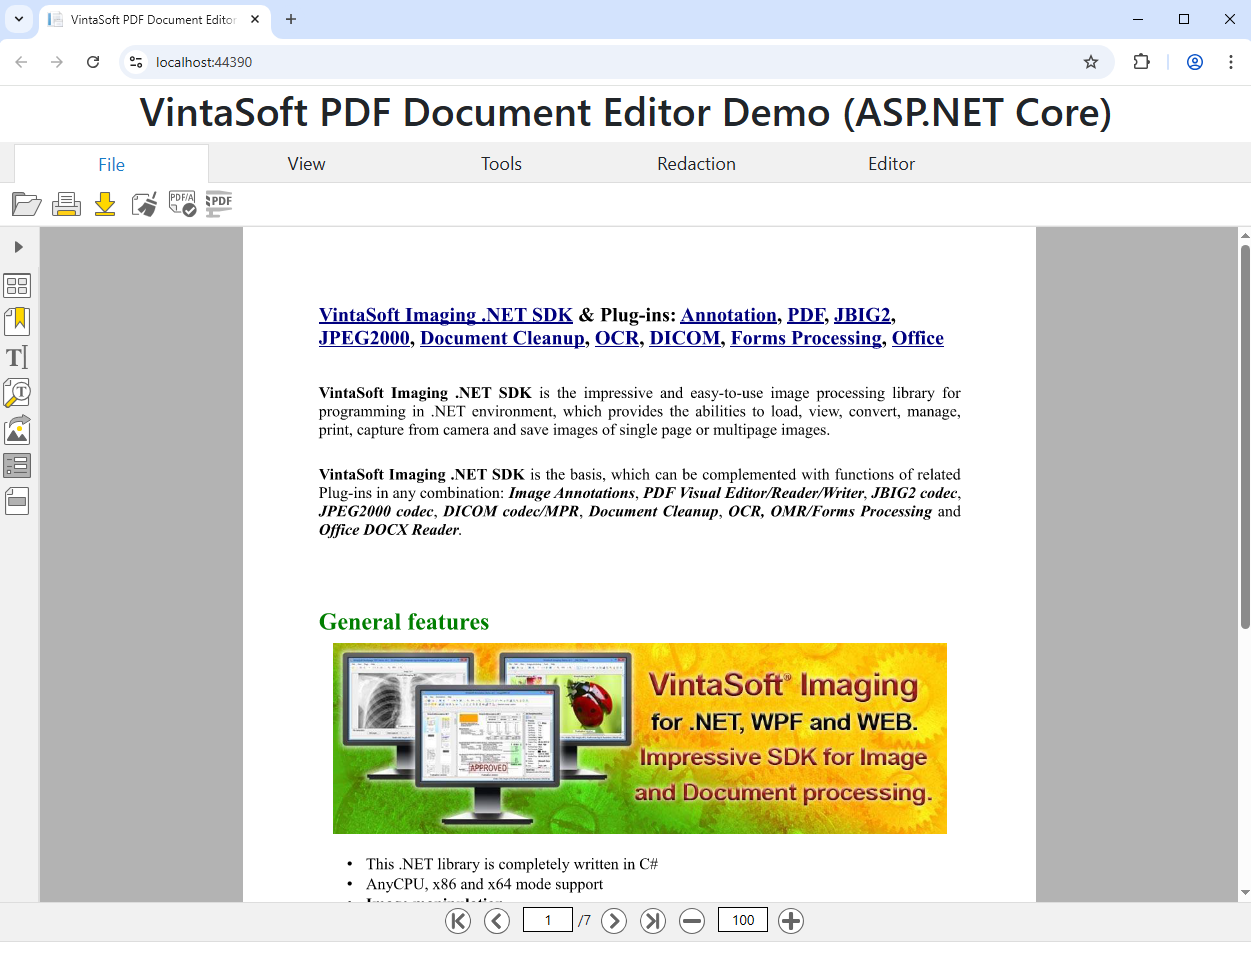The image size is (1251, 958).
Task: Open the bottom sidebar page panel icon
Action: tap(17, 501)
